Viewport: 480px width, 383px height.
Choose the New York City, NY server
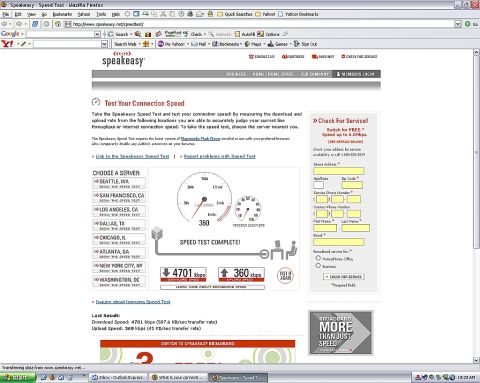point(119,267)
